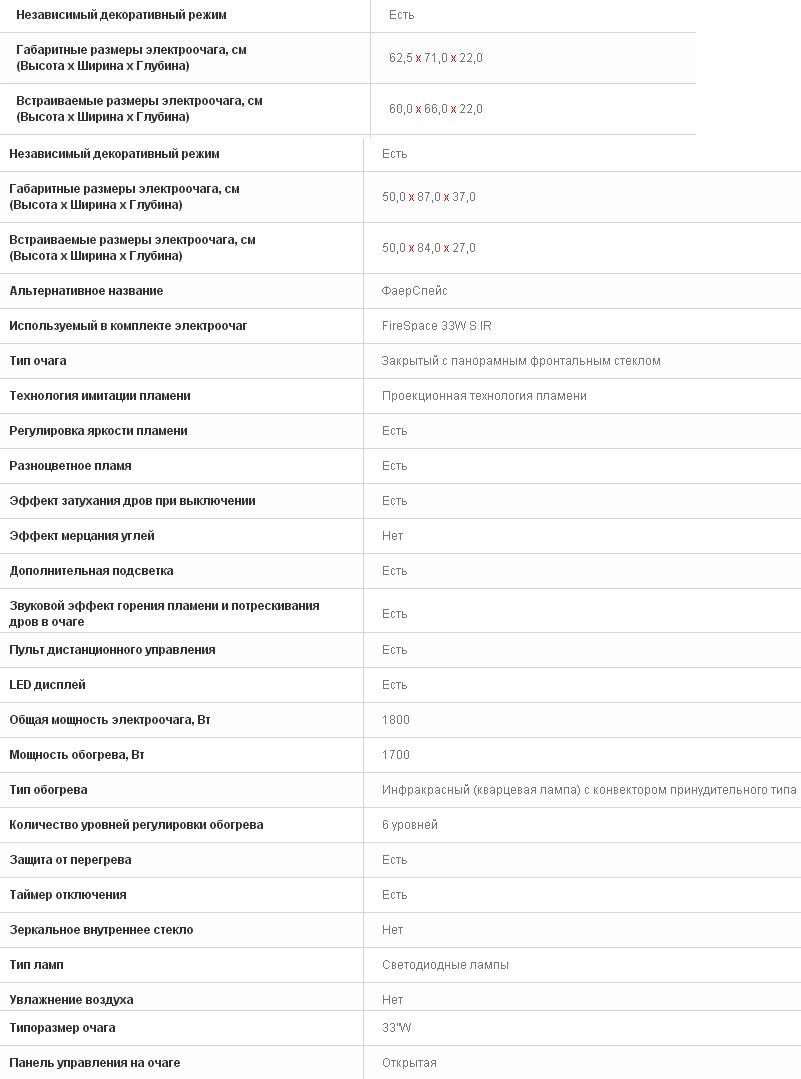Click the "6 уровней" value
801x1079 pixels.
(x=410, y=825)
